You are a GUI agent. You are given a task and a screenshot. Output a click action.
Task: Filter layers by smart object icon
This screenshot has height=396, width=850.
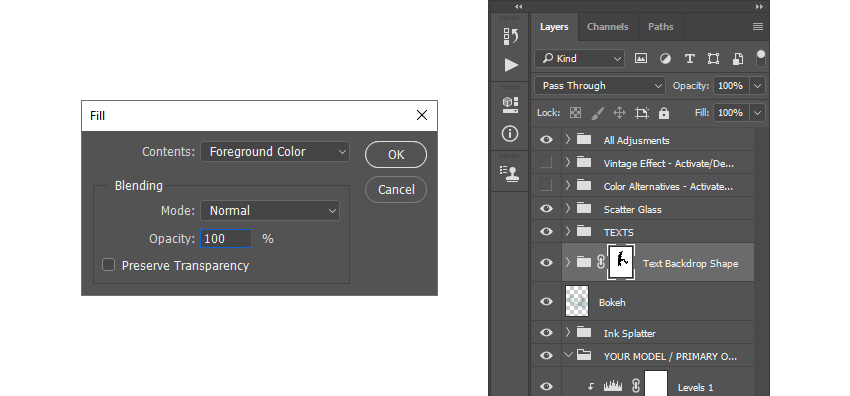point(738,59)
